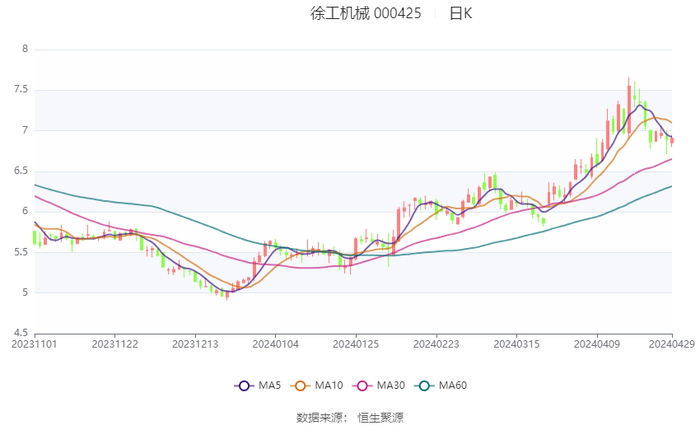Viewport: 700px width, 426px height.
Task: Click the 20240104 date axis label
Action: click(x=275, y=343)
